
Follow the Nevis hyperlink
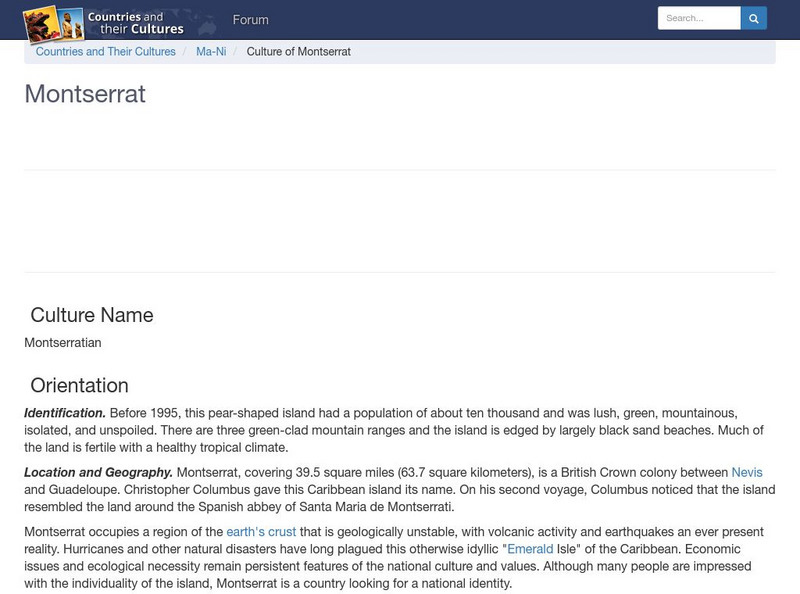(x=747, y=473)
